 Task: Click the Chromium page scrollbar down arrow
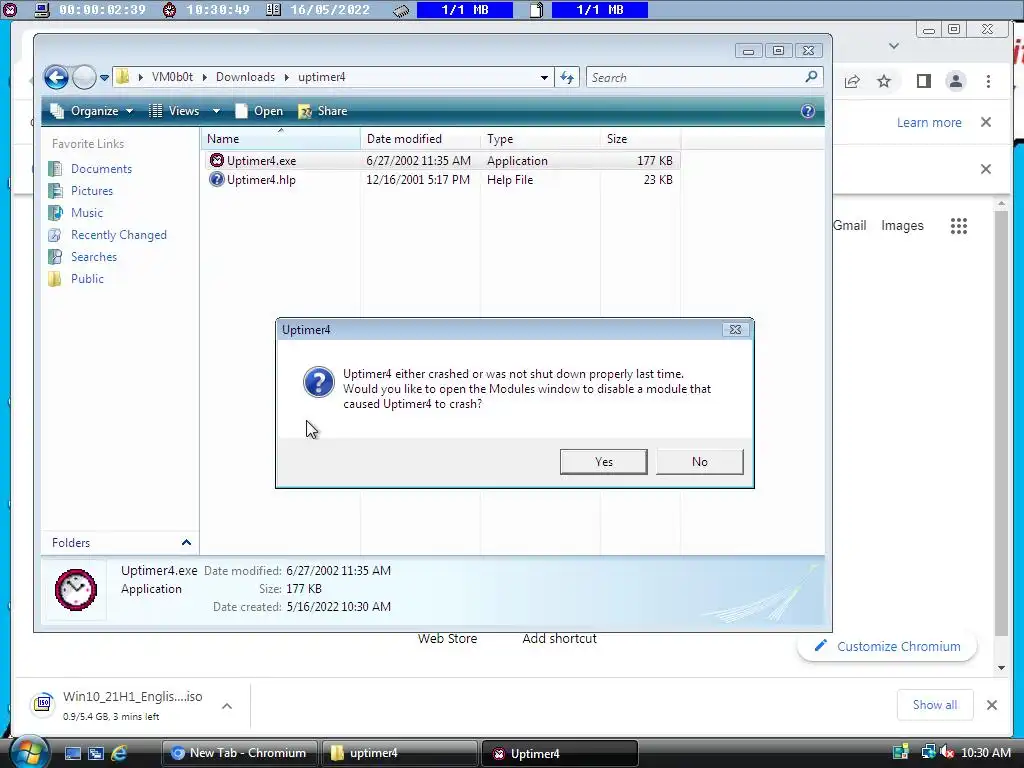[x=1001, y=667]
